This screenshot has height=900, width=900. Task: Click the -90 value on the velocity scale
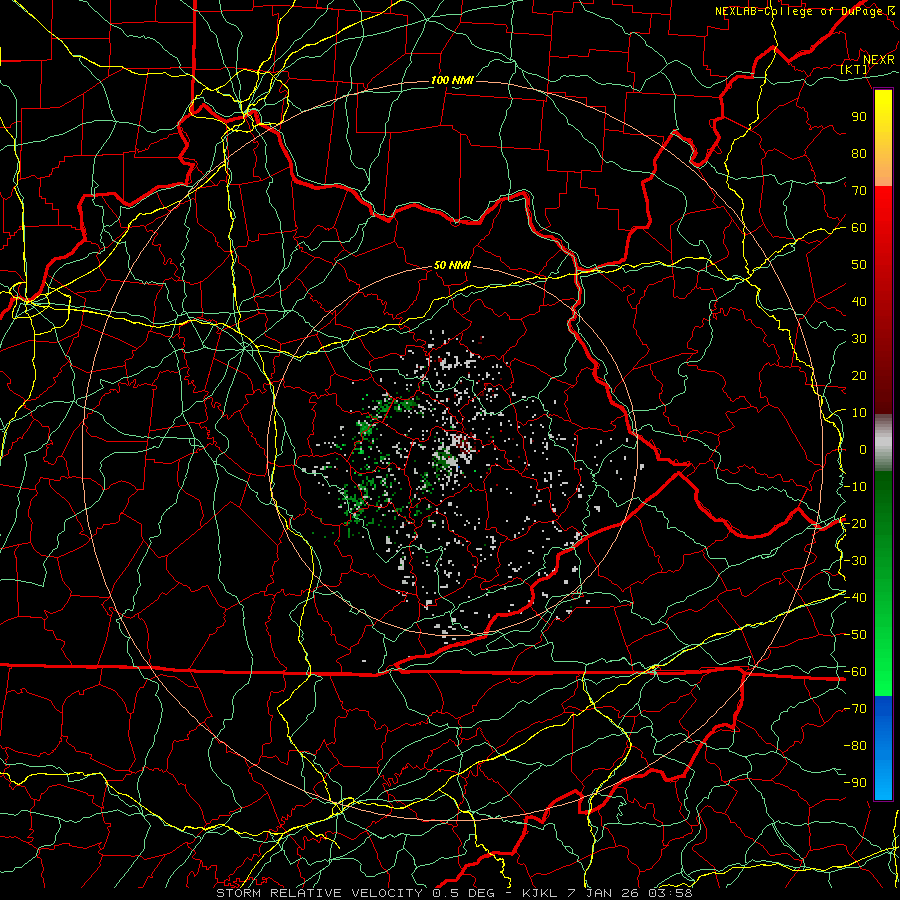855,783
